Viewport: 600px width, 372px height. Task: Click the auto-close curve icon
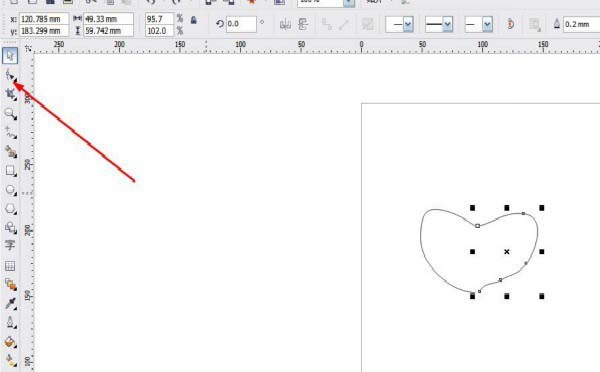(510, 24)
